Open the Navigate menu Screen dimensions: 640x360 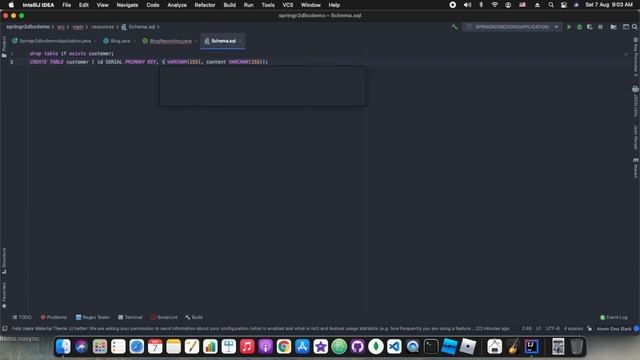coord(127,5)
